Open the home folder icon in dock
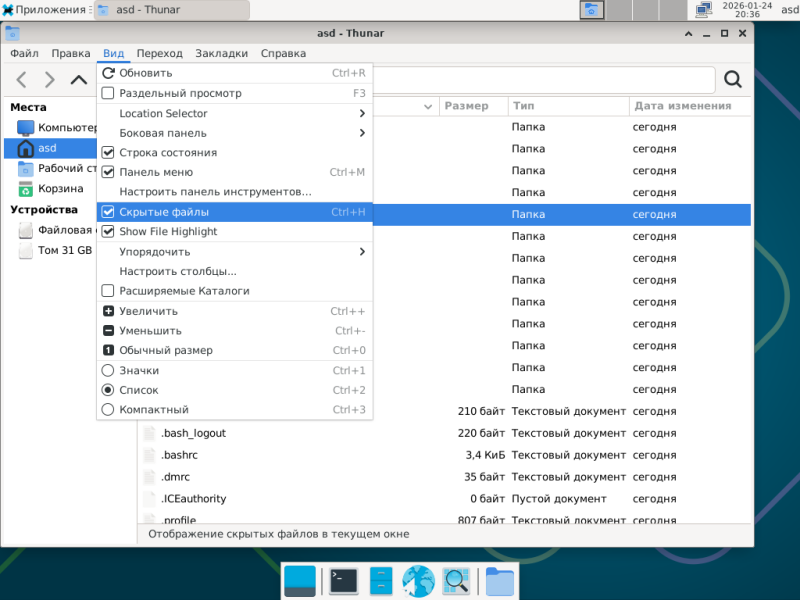The height and width of the screenshot is (600, 800). (499, 581)
